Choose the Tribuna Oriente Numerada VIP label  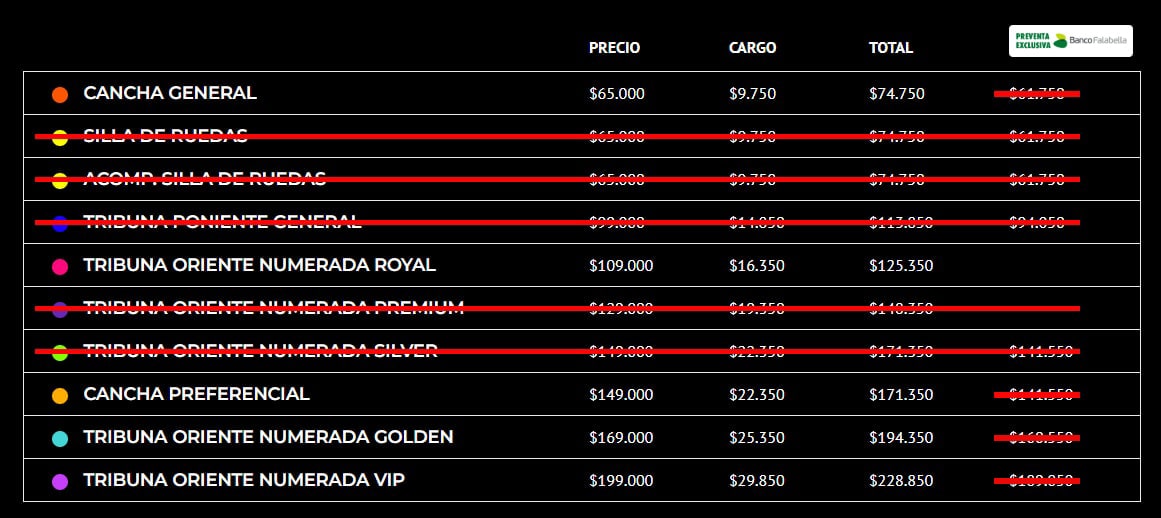244,480
